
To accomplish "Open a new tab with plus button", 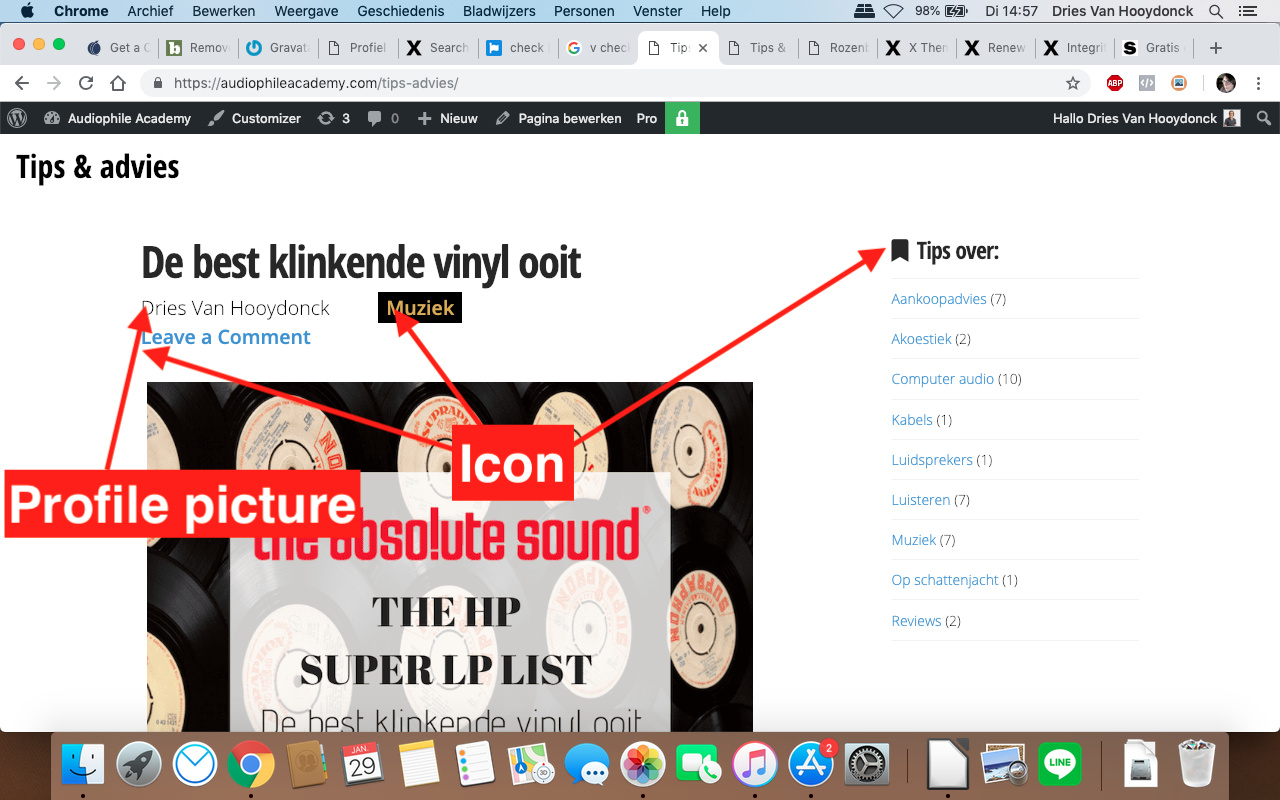I will coord(1216,48).
